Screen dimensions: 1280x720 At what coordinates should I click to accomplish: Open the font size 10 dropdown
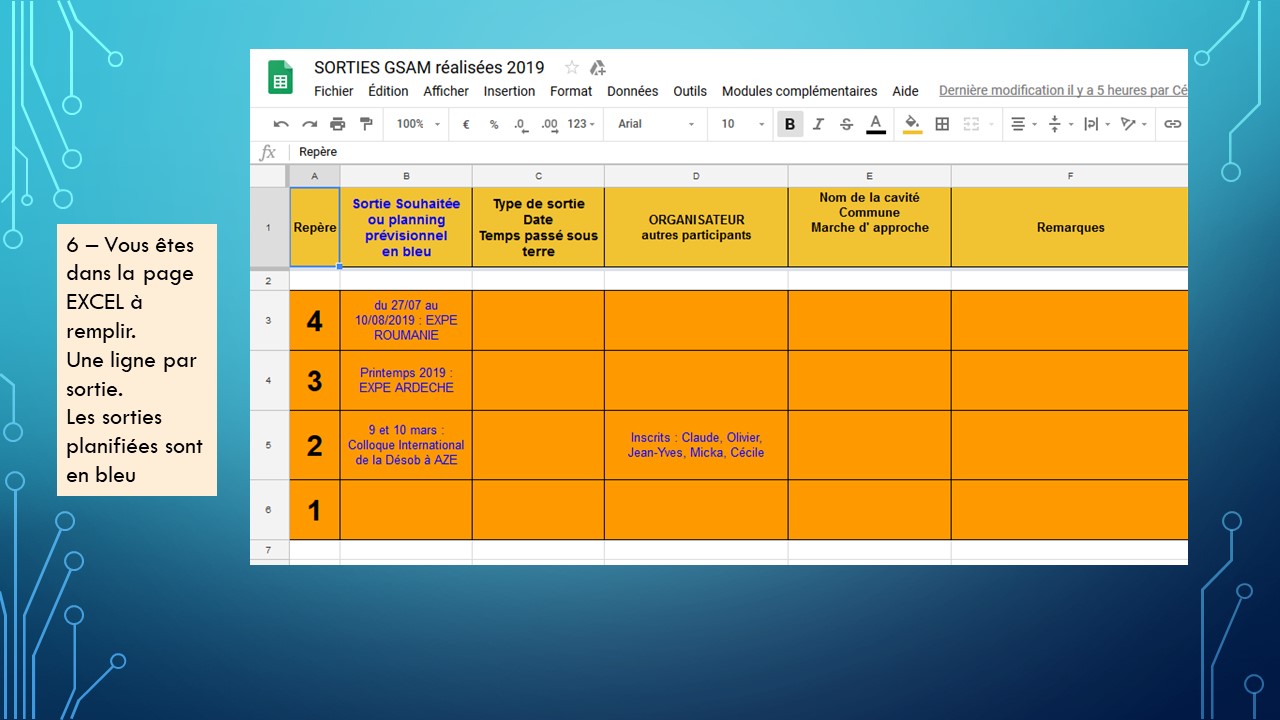click(743, 124)
